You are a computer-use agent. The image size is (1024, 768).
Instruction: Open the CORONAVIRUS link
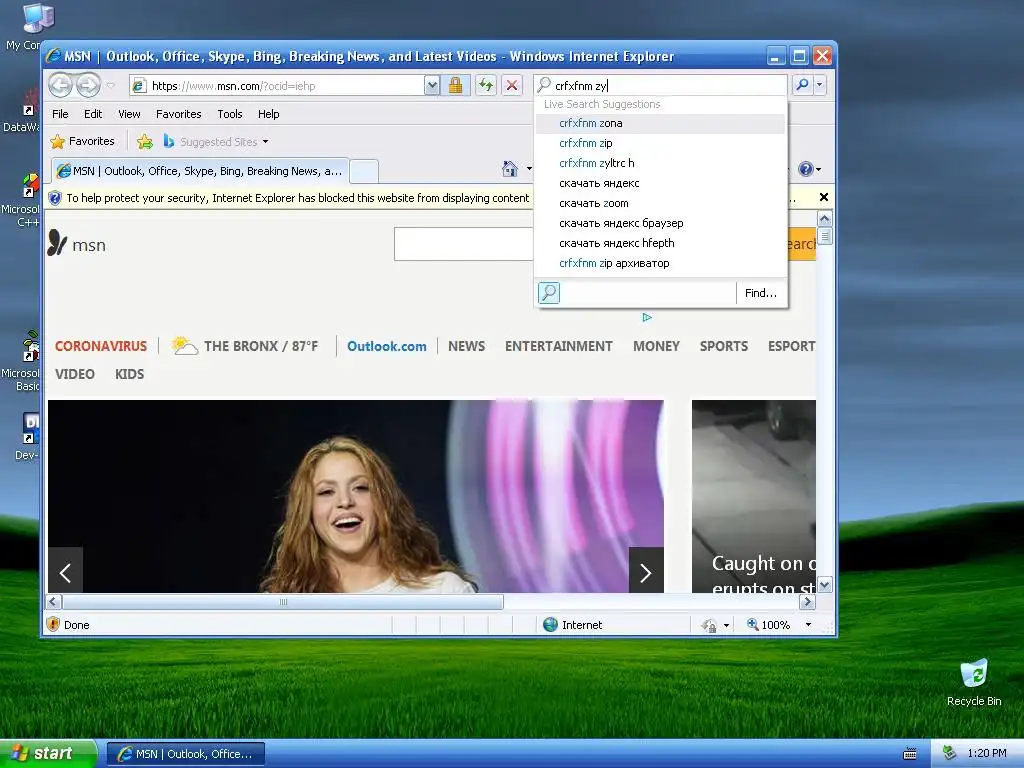[101, 346]
